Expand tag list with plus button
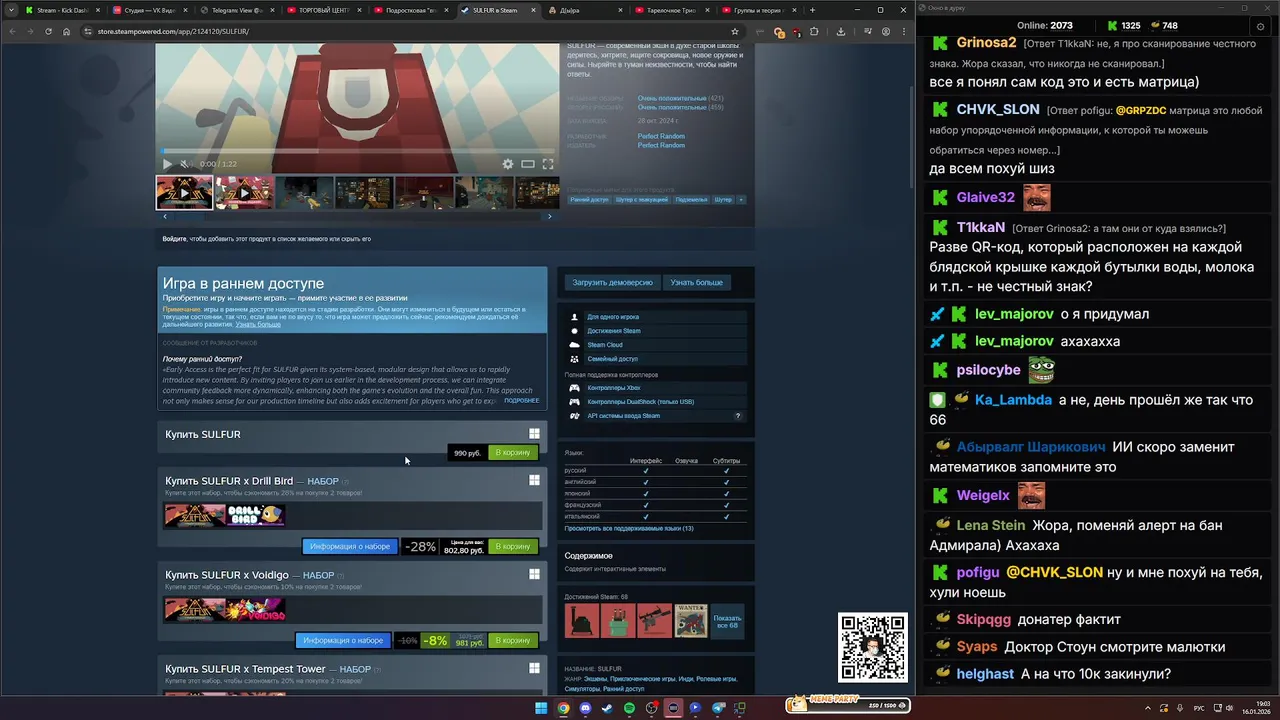Viewport: 1280px width, 720px height. click(741, 199)
